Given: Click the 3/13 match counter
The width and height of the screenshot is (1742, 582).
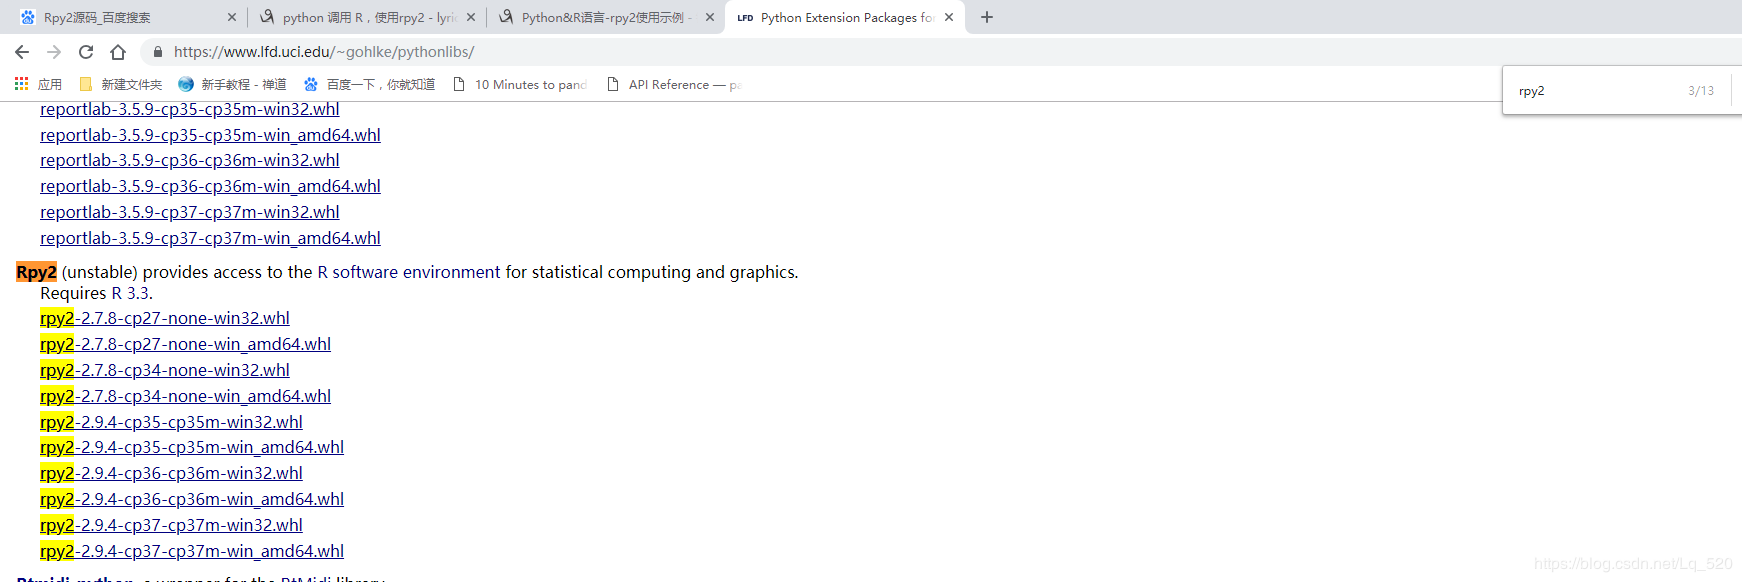Looking at the screenshot, I should click(1701, 91).
